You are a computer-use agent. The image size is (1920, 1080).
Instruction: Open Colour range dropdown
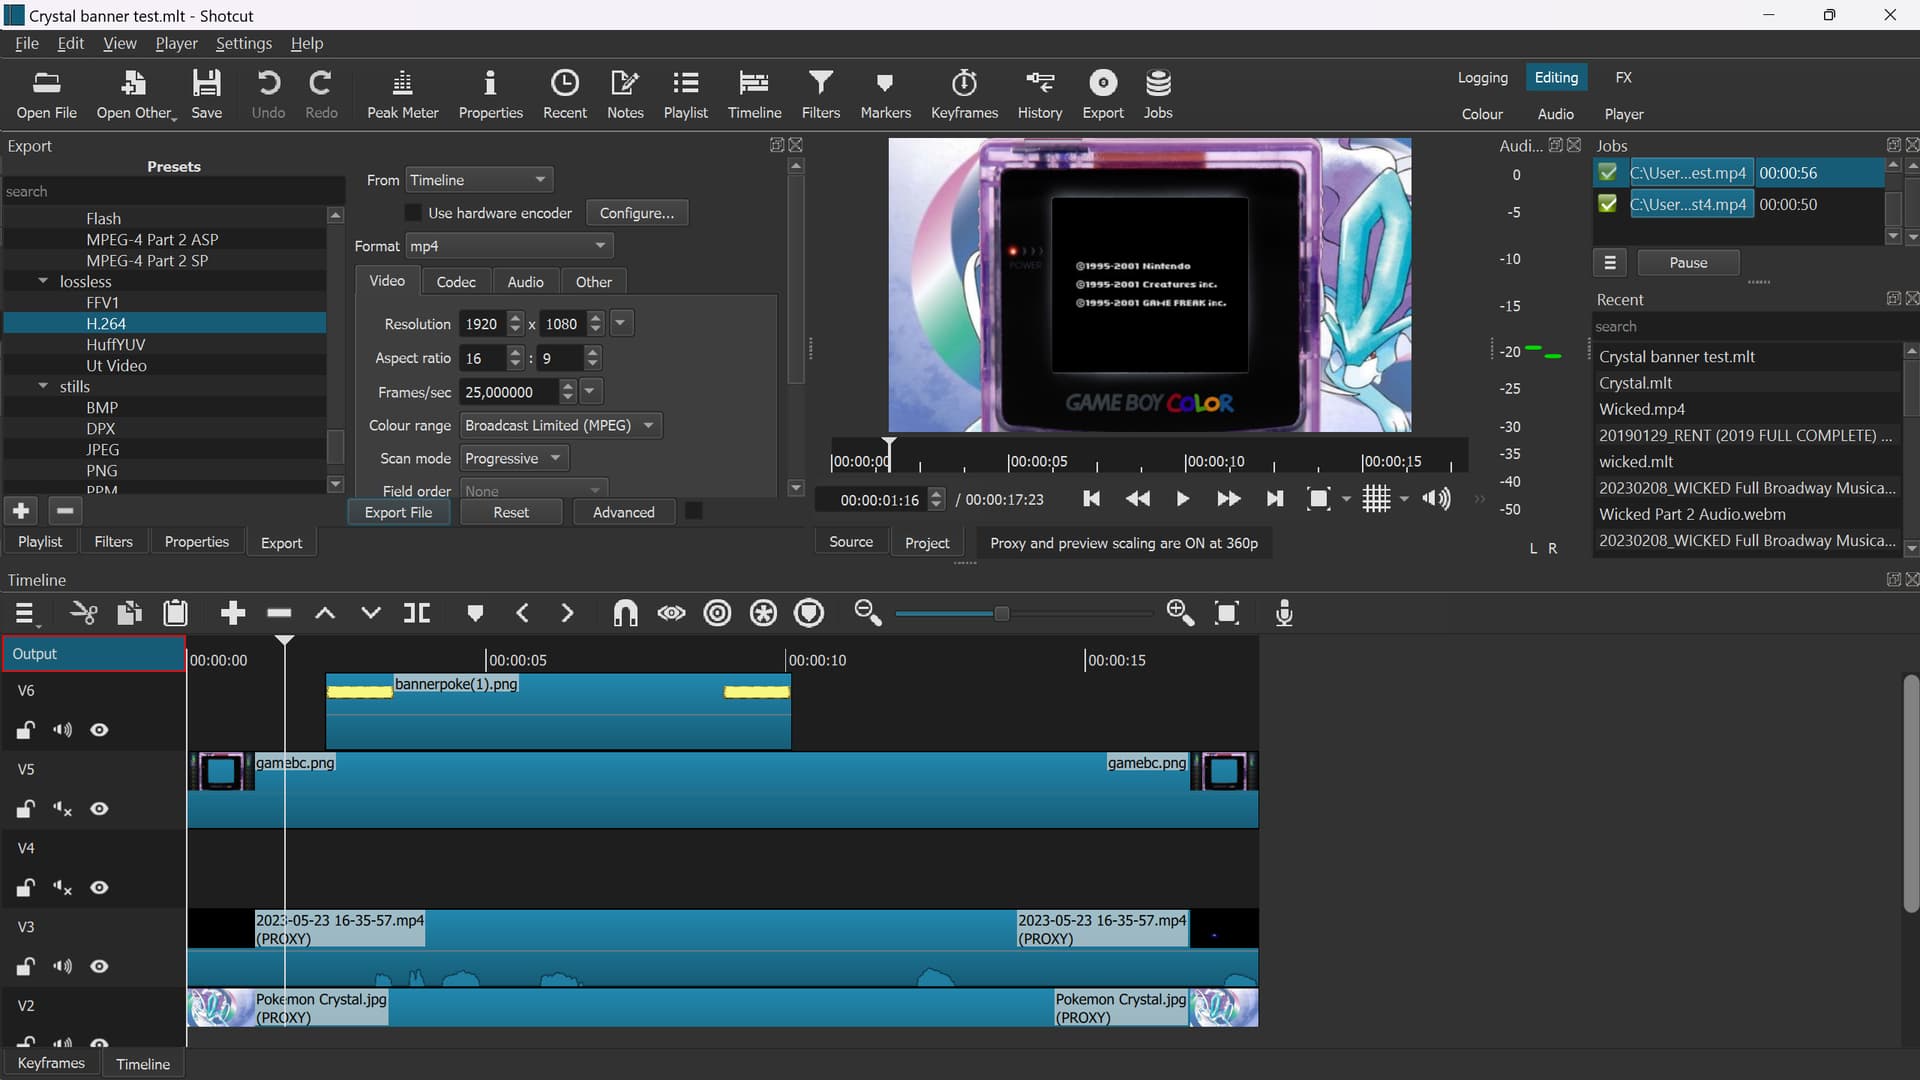pyautogui.click(x=560, y=425)
